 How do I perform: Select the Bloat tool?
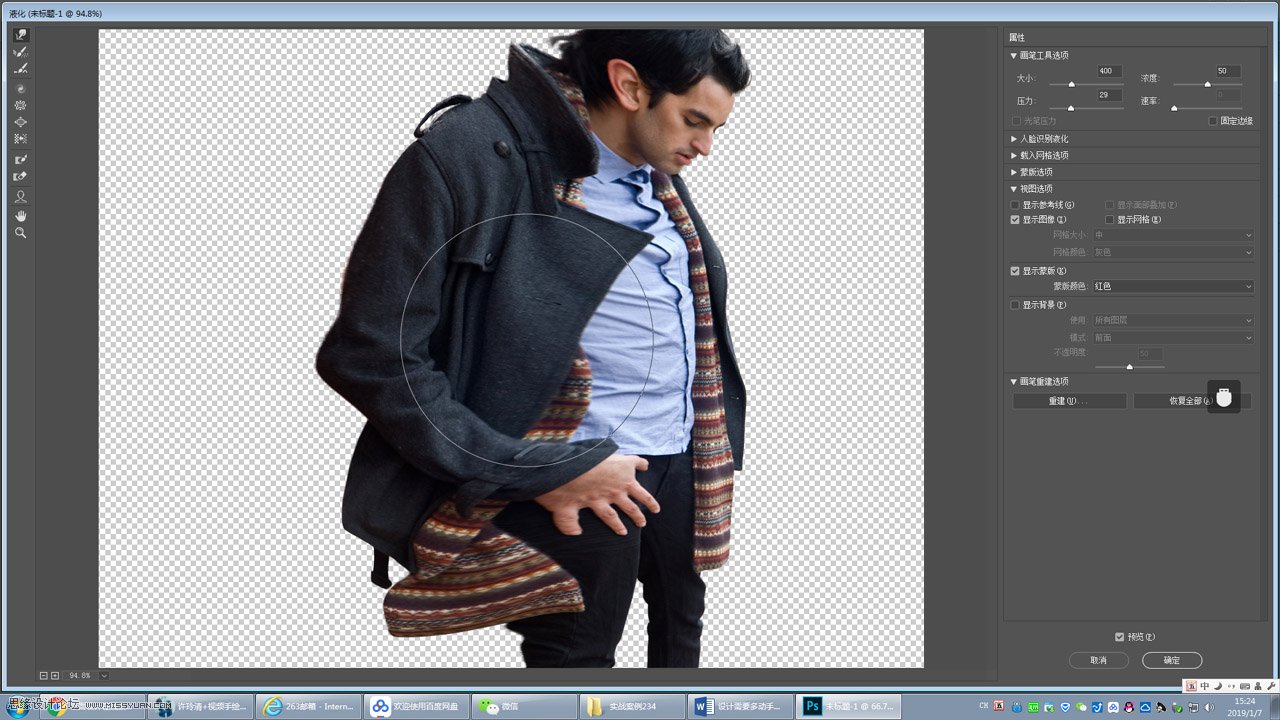20,122
